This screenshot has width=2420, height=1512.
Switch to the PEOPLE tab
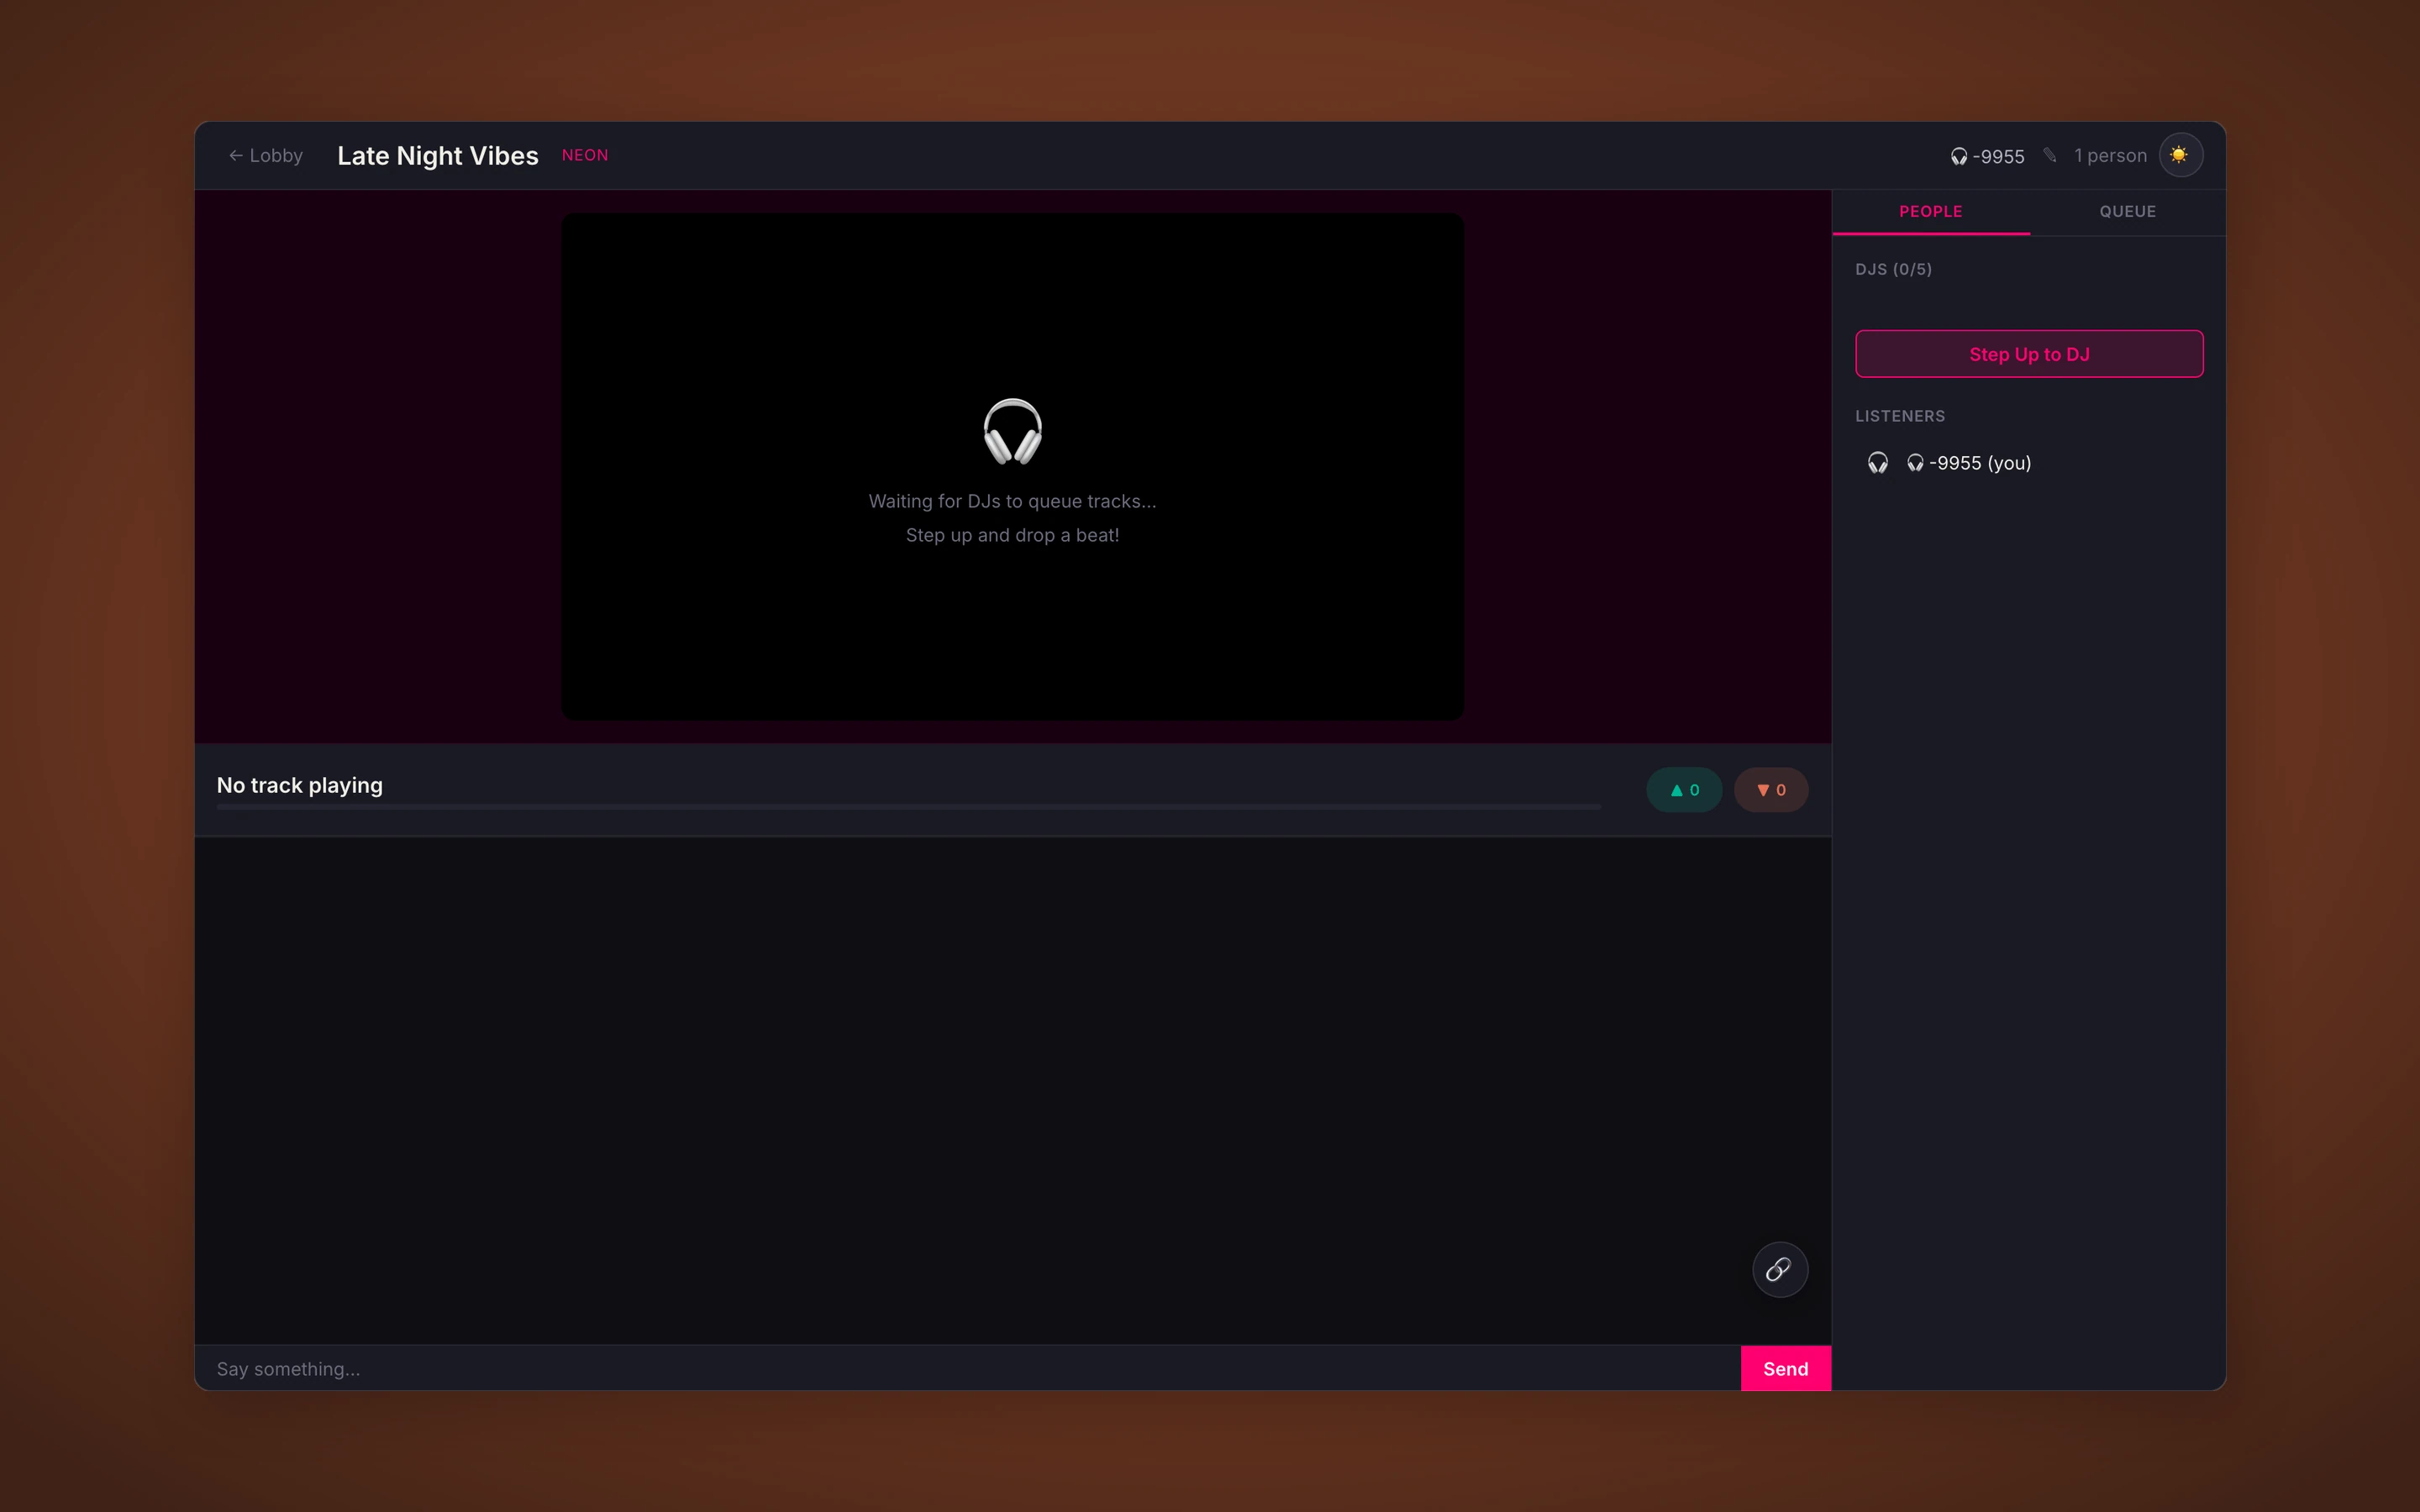[x=1930, y=211]
